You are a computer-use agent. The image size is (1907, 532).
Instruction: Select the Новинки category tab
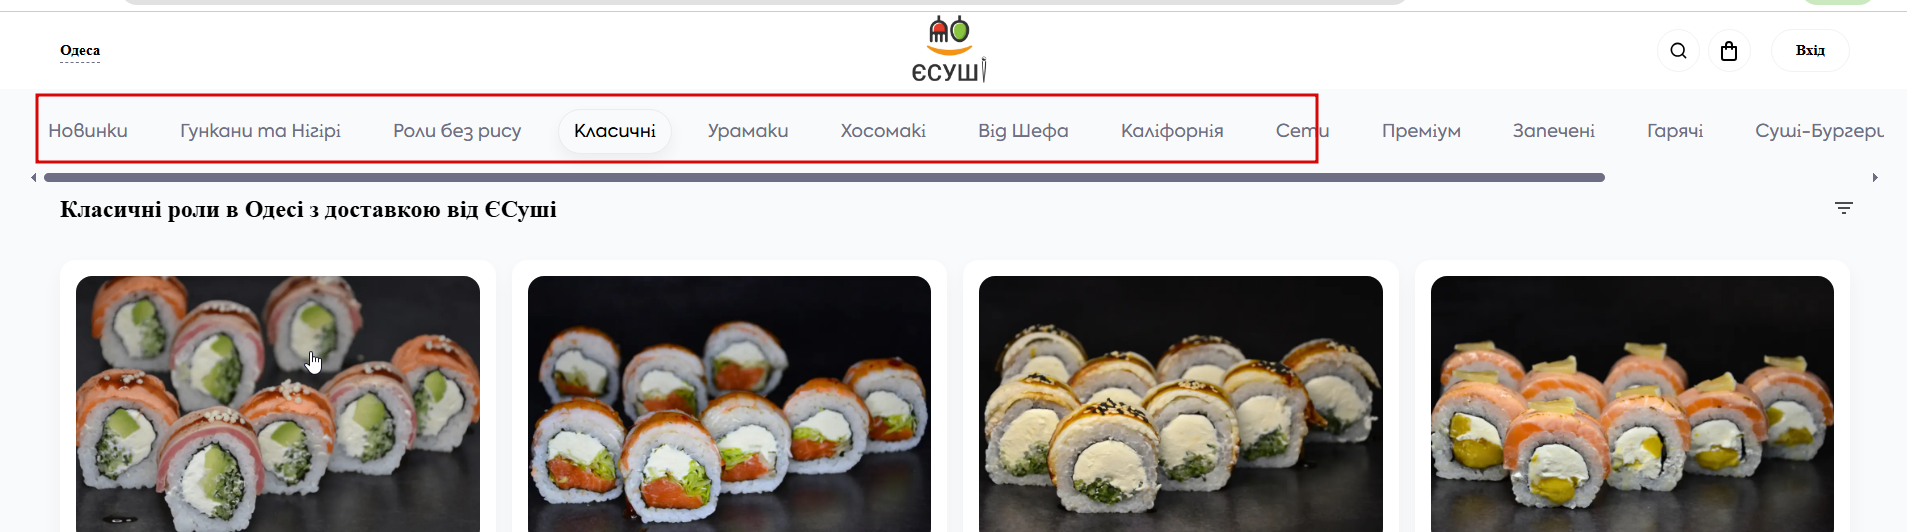[x=88, y=131]
